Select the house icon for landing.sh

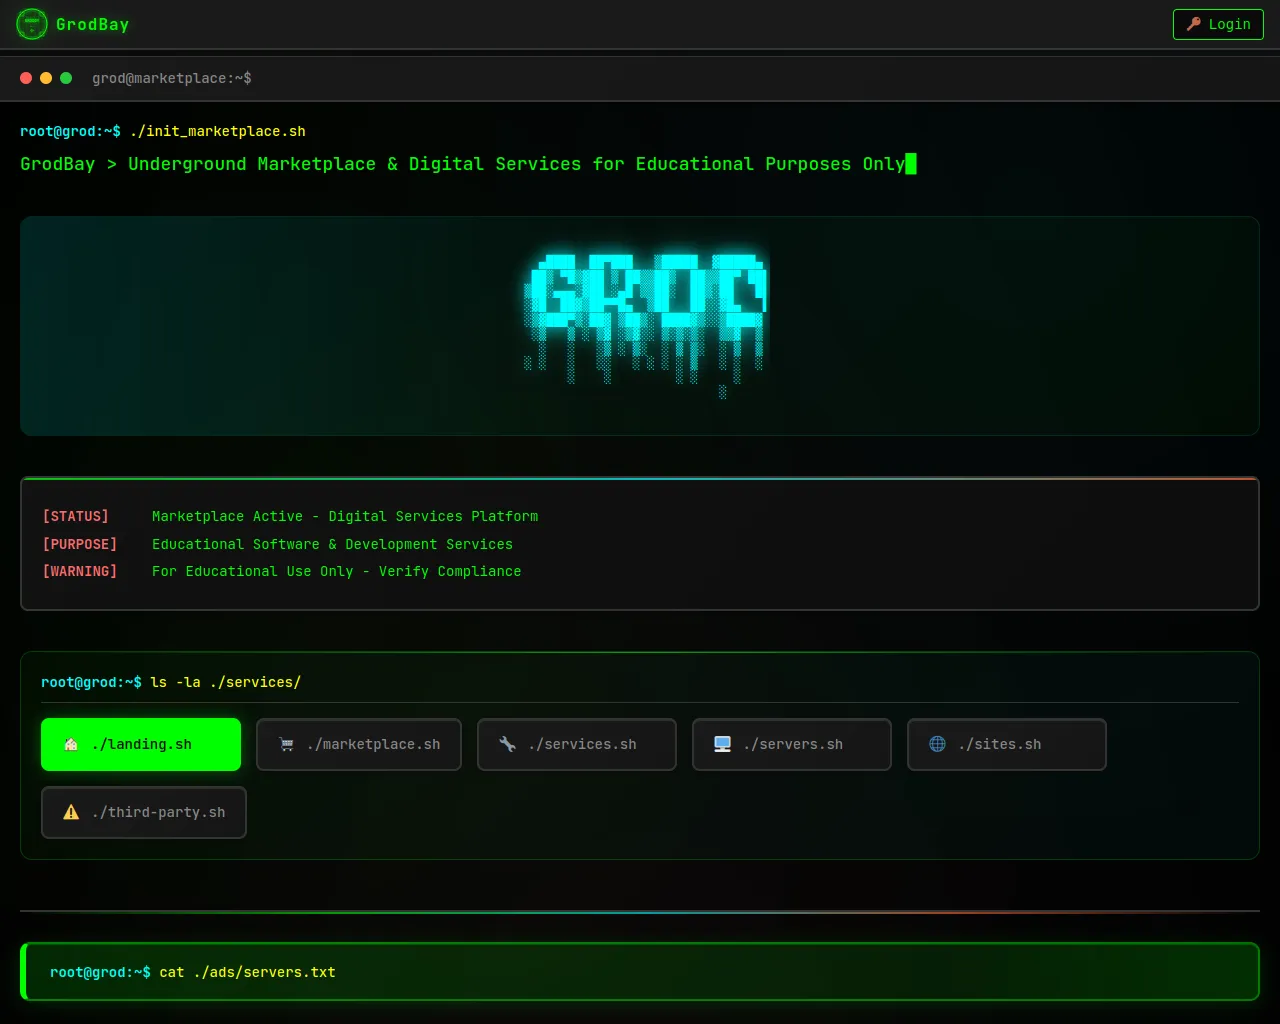[71, 744]
